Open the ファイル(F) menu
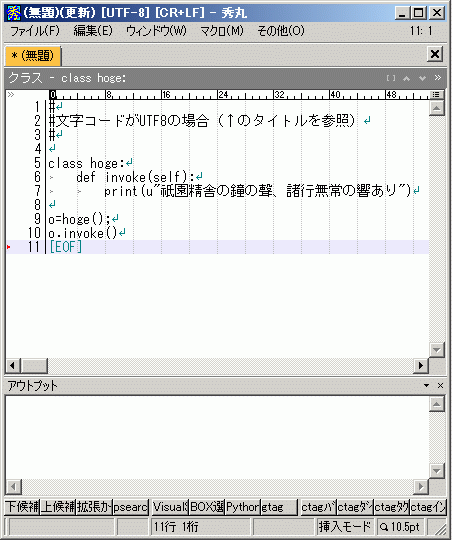Viewport: 452px width, 540px height. pyautogui.click(x=35, y=31)
